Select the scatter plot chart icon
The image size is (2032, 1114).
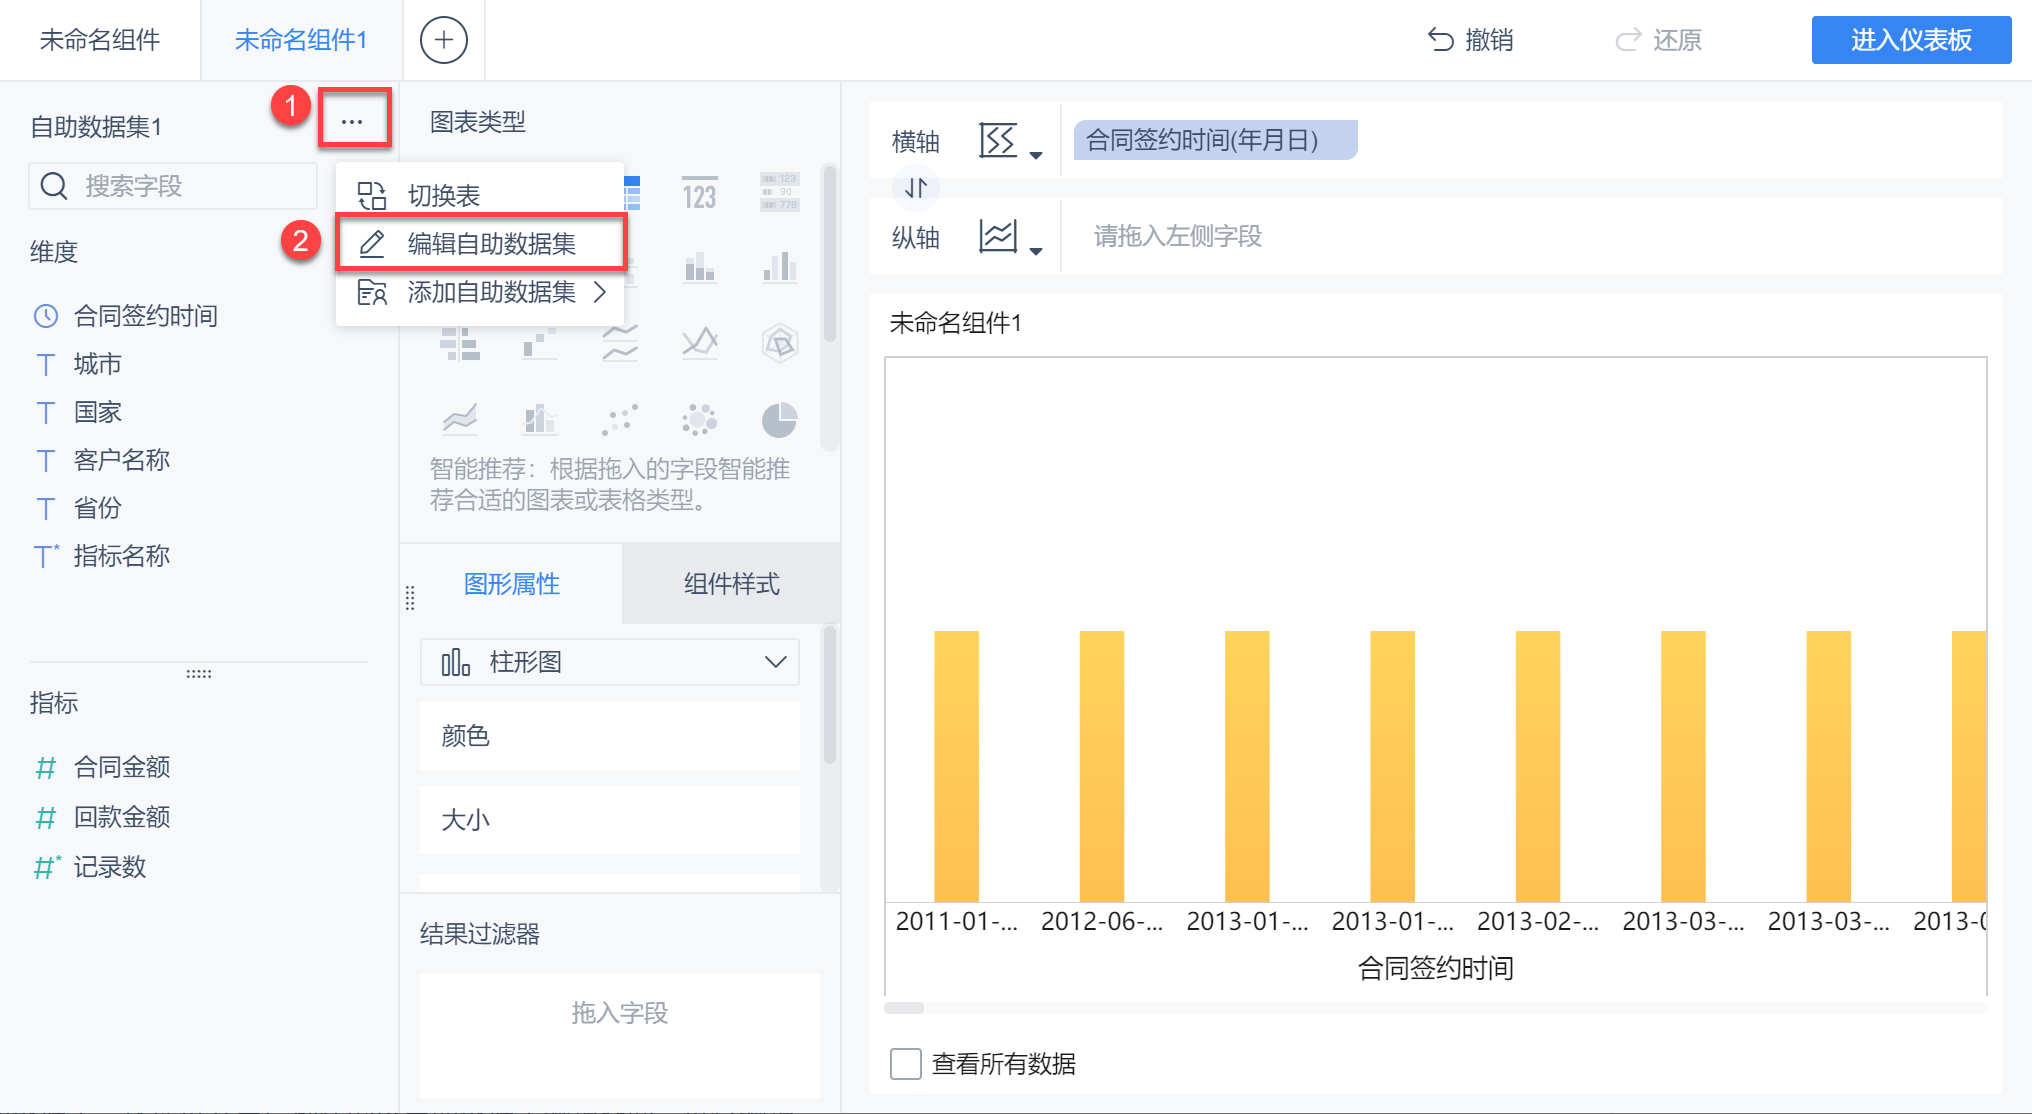(620, 420)
